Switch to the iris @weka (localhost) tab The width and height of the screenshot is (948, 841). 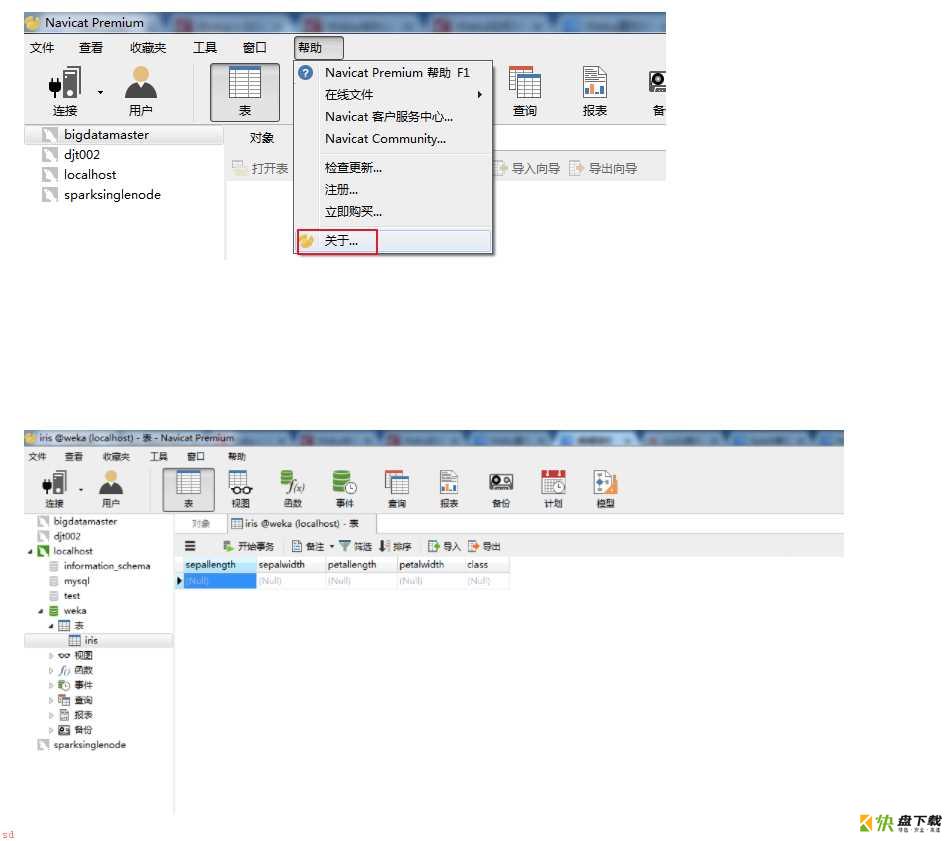point(302,524)
